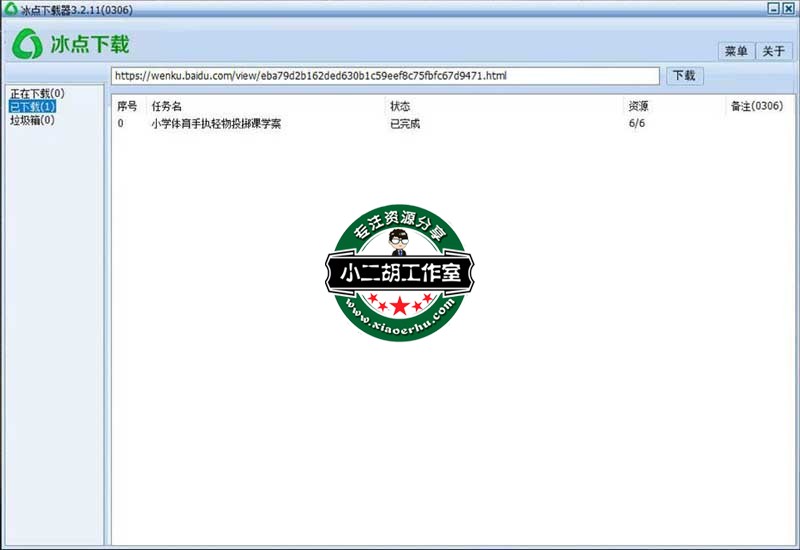The image size is (800, 550).
Task: Focus the wenku.baidu.com URL input field
Action: pos(385,76)
